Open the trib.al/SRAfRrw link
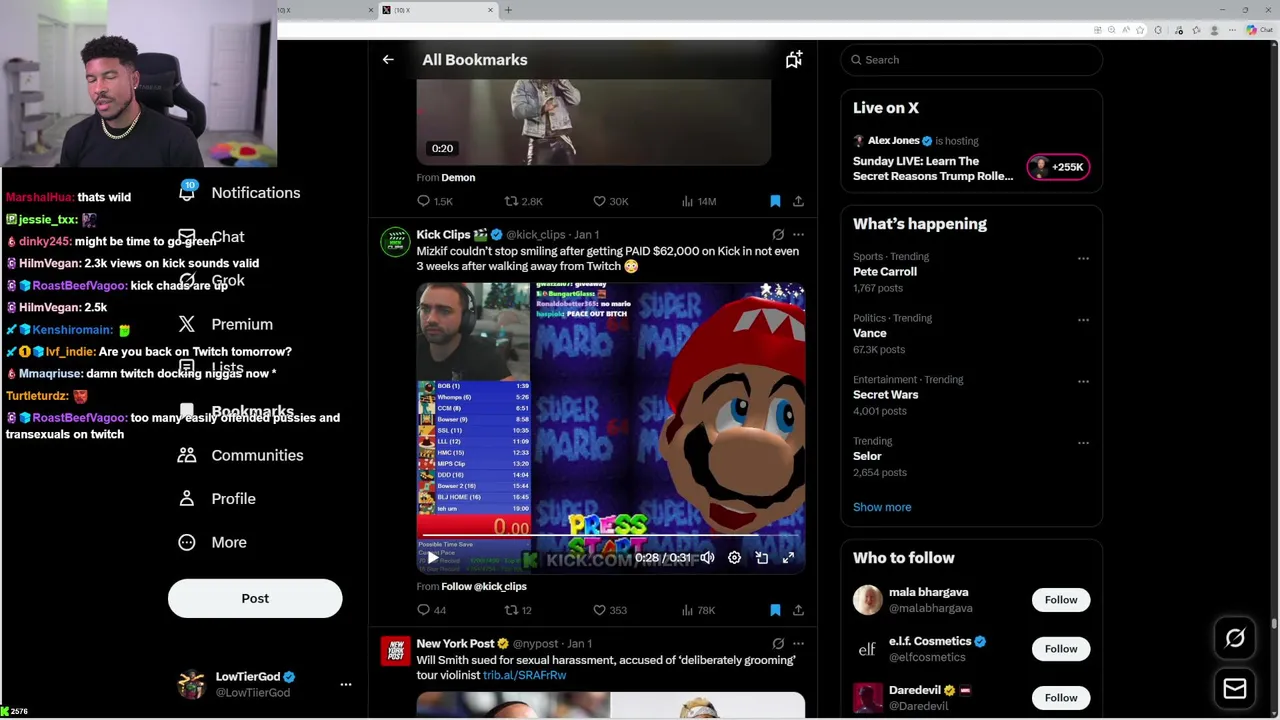 point(524,675)
